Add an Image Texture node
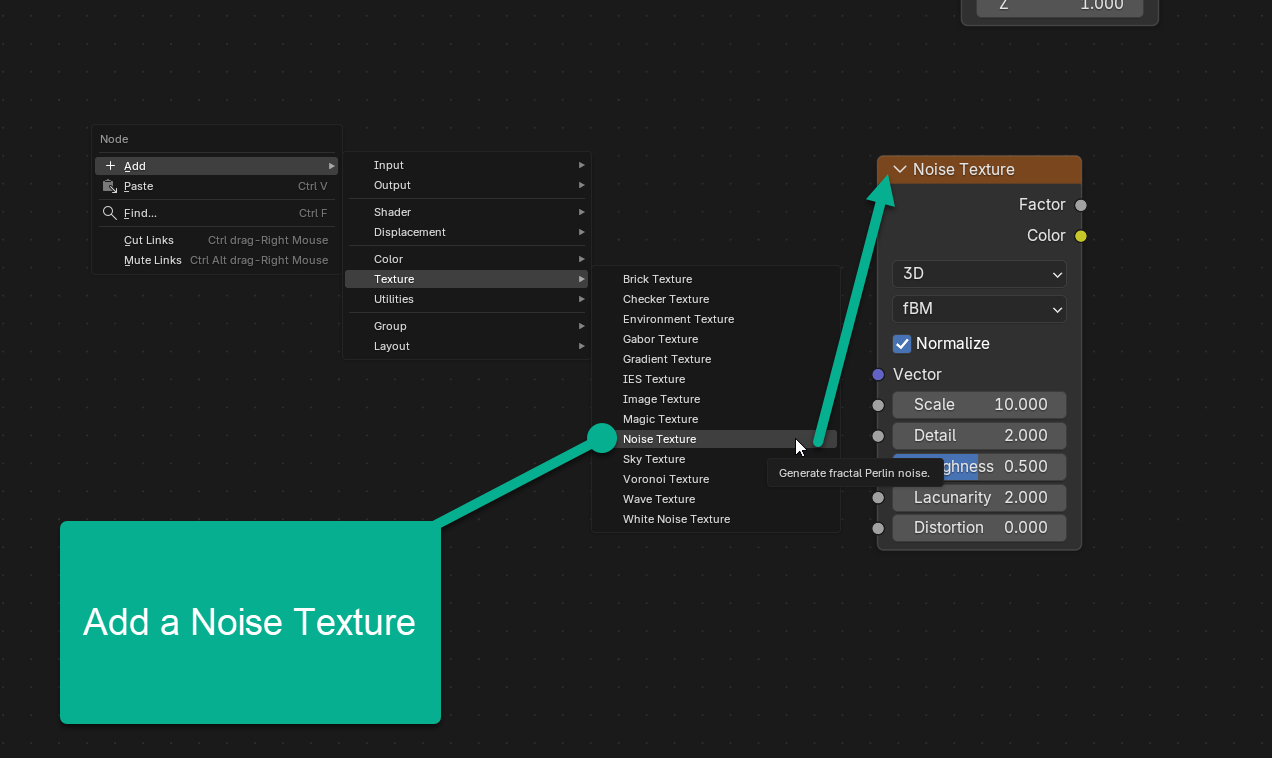Image resolution: width=1272 pixels, height=758 pixels. pos(716,399)
